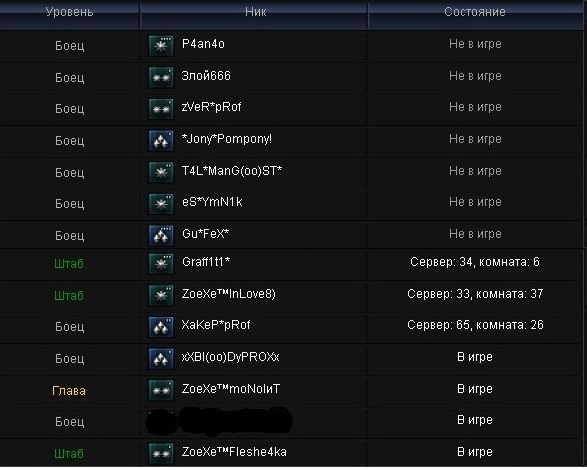
Task: Click the rank icon next to Злой666
Action: point(161,78)
